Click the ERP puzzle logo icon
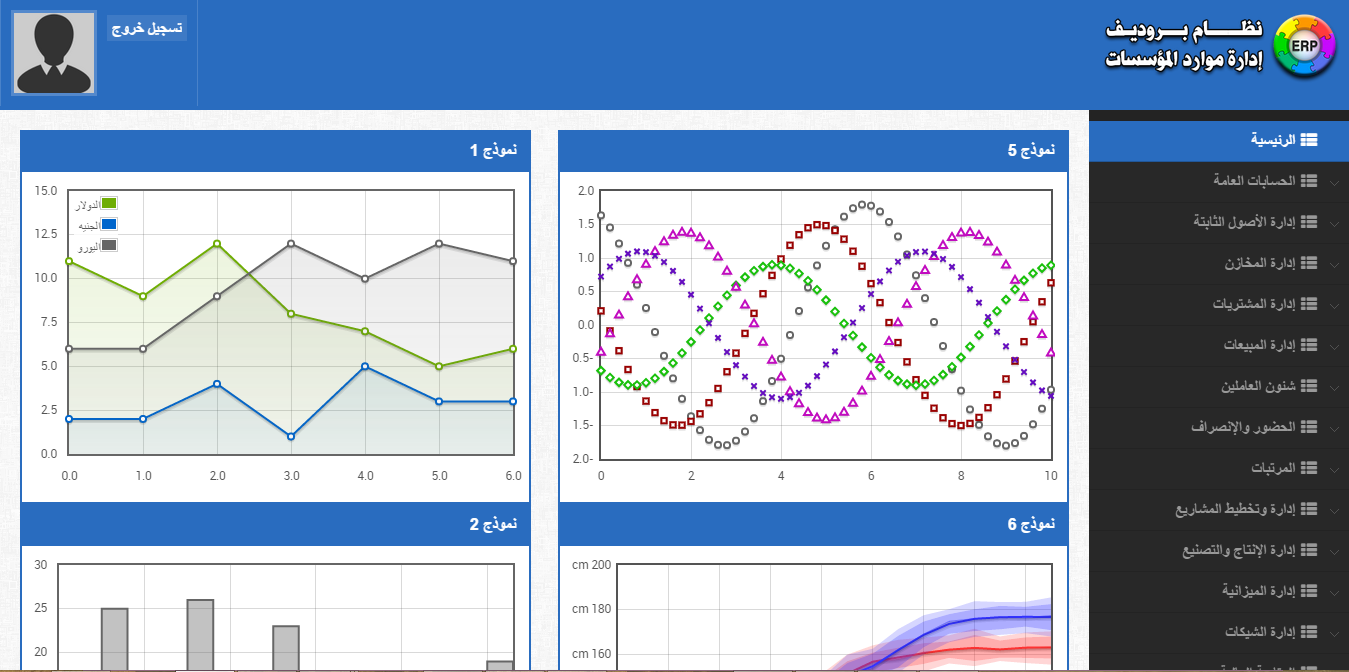 (x=1305, y=46)
